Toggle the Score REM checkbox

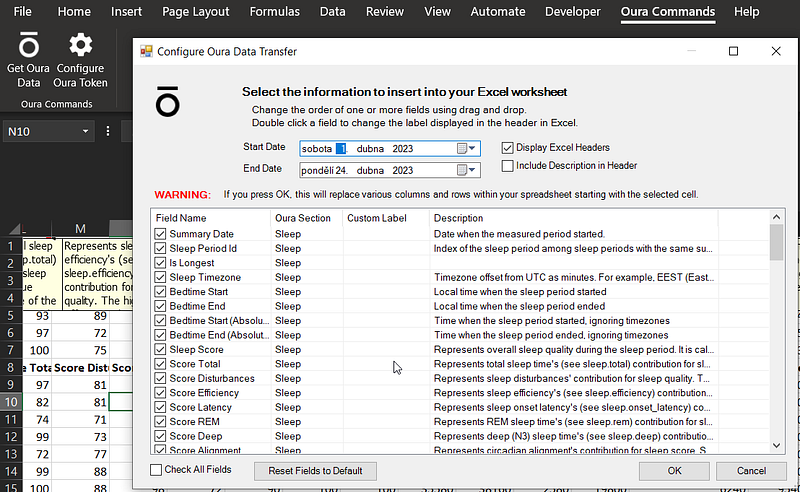(x=160, y=422)
